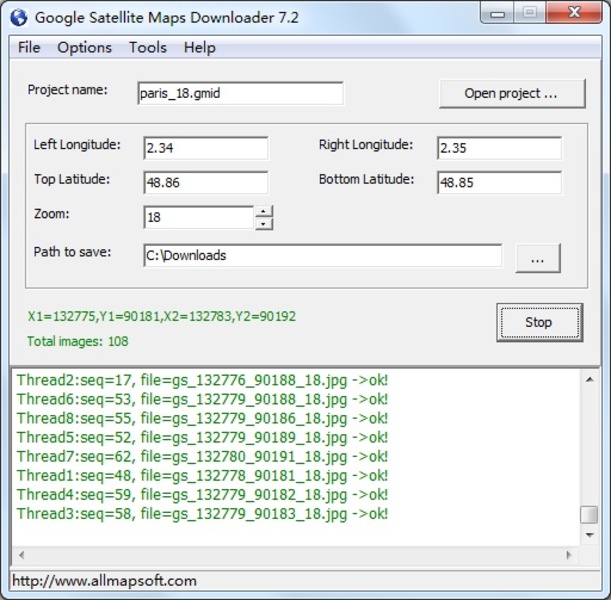
Task: Click the log scrollbar up arrow
Action: click(590, 379)
